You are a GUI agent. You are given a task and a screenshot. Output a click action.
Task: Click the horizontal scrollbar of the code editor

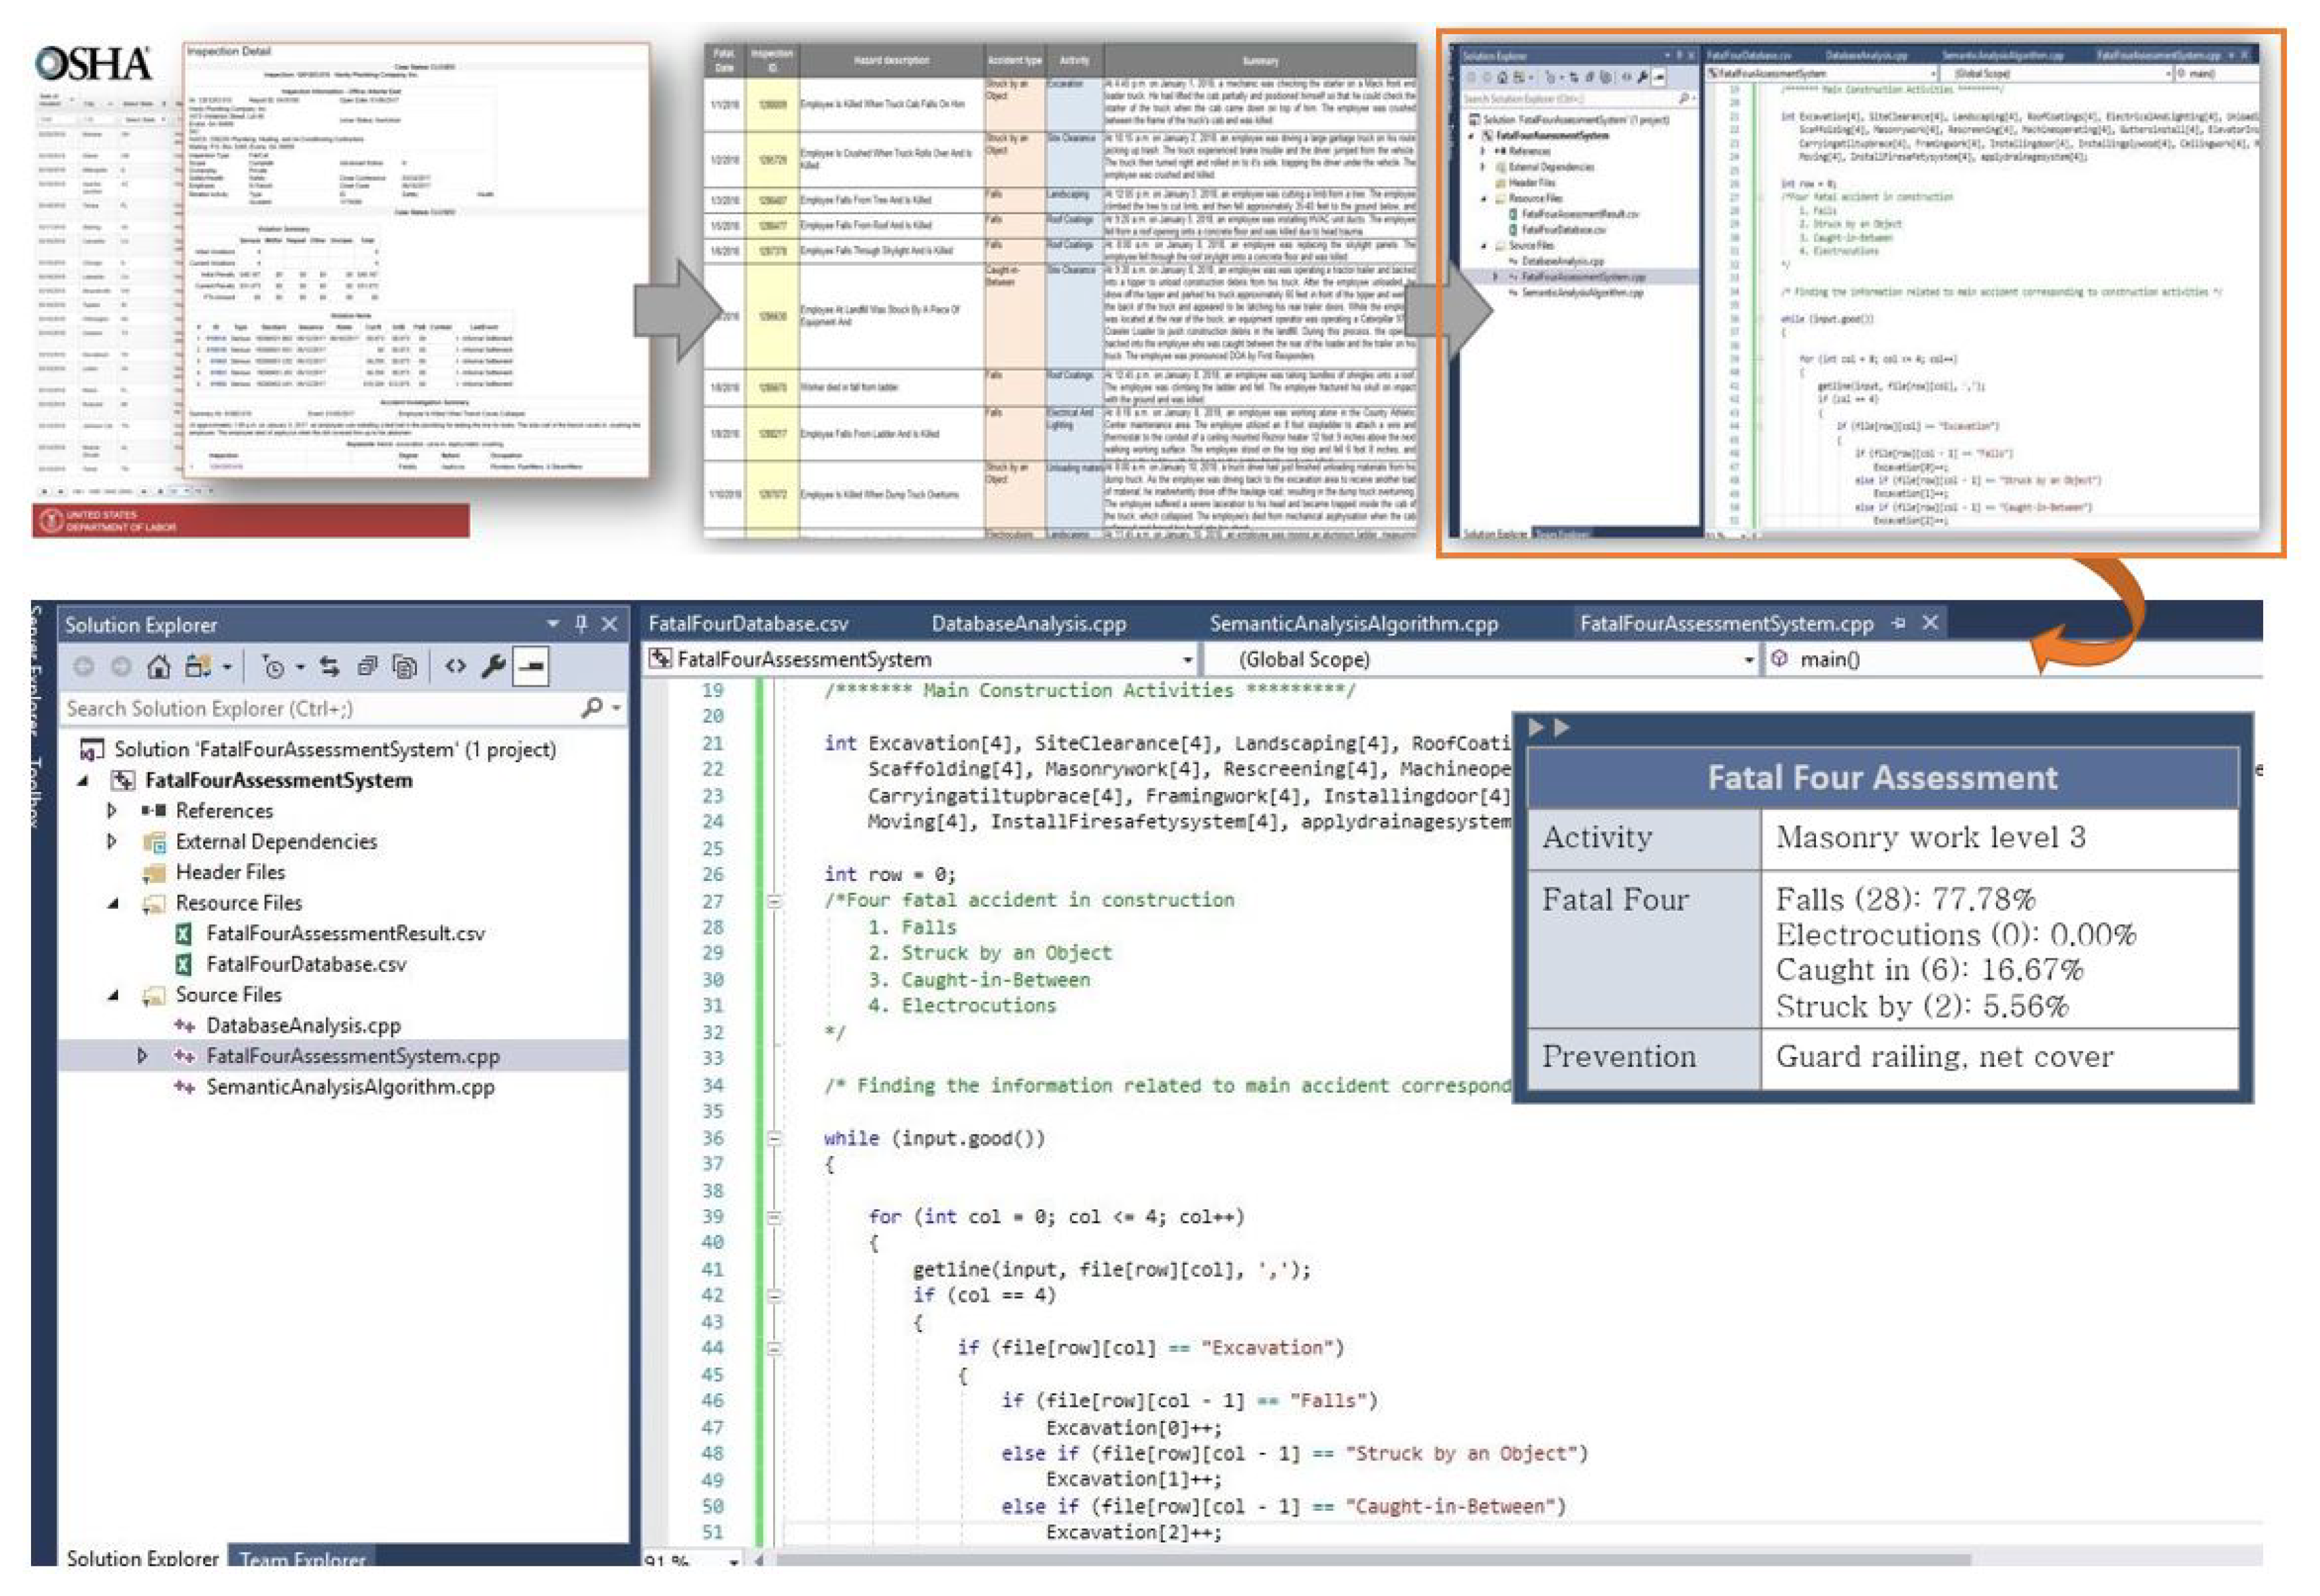pyautogui.click(x=1370, y=1560)
